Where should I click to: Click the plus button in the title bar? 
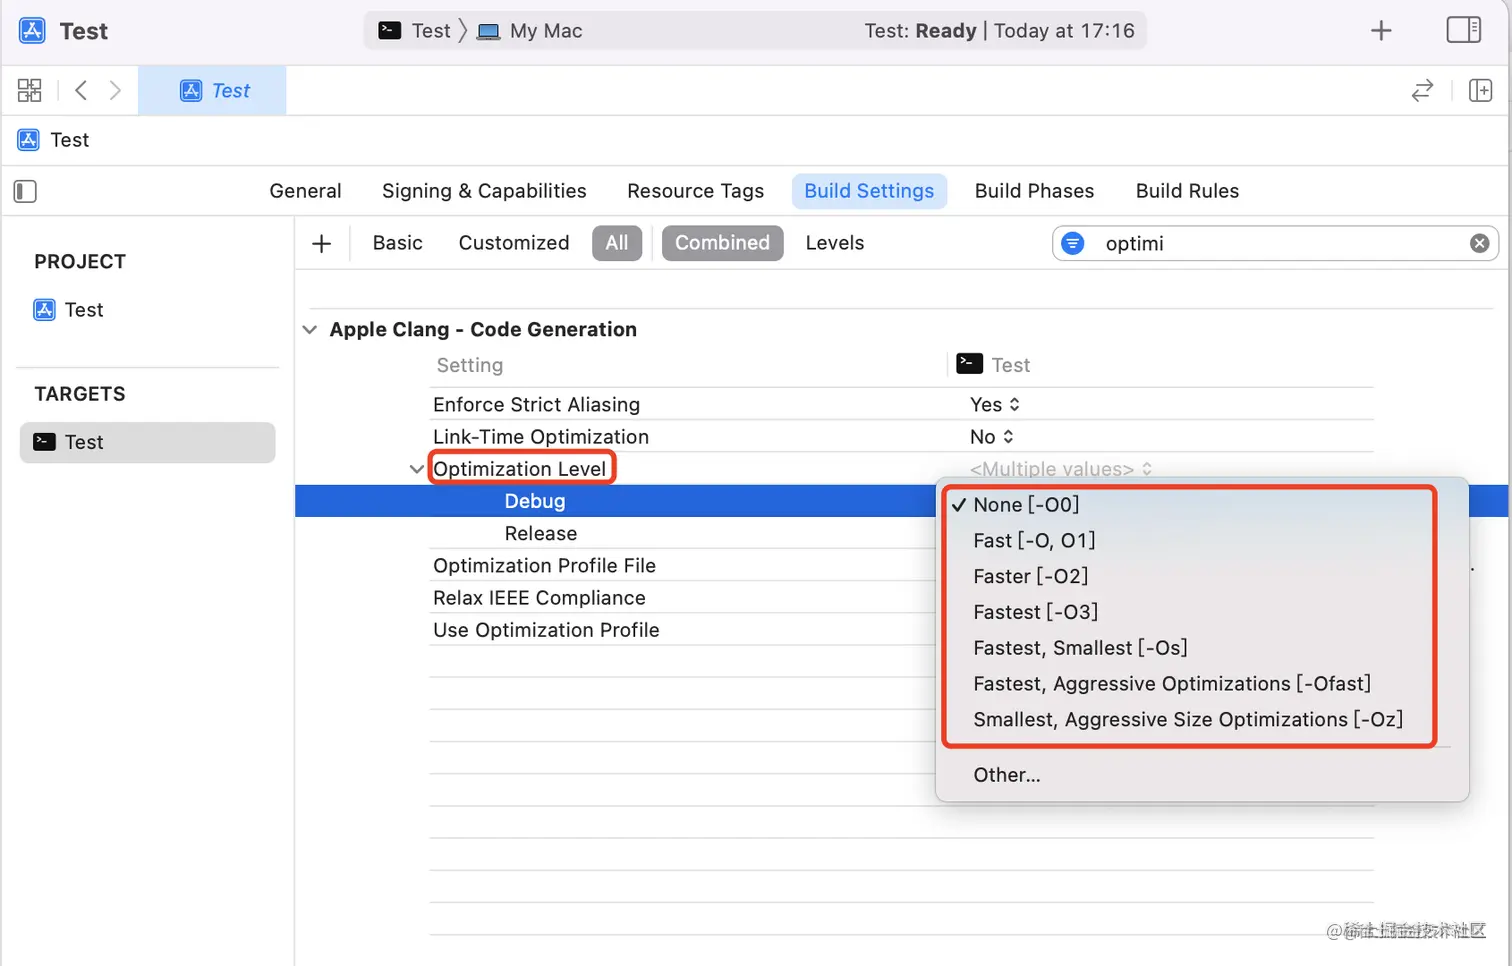[x=1381, y=31]
